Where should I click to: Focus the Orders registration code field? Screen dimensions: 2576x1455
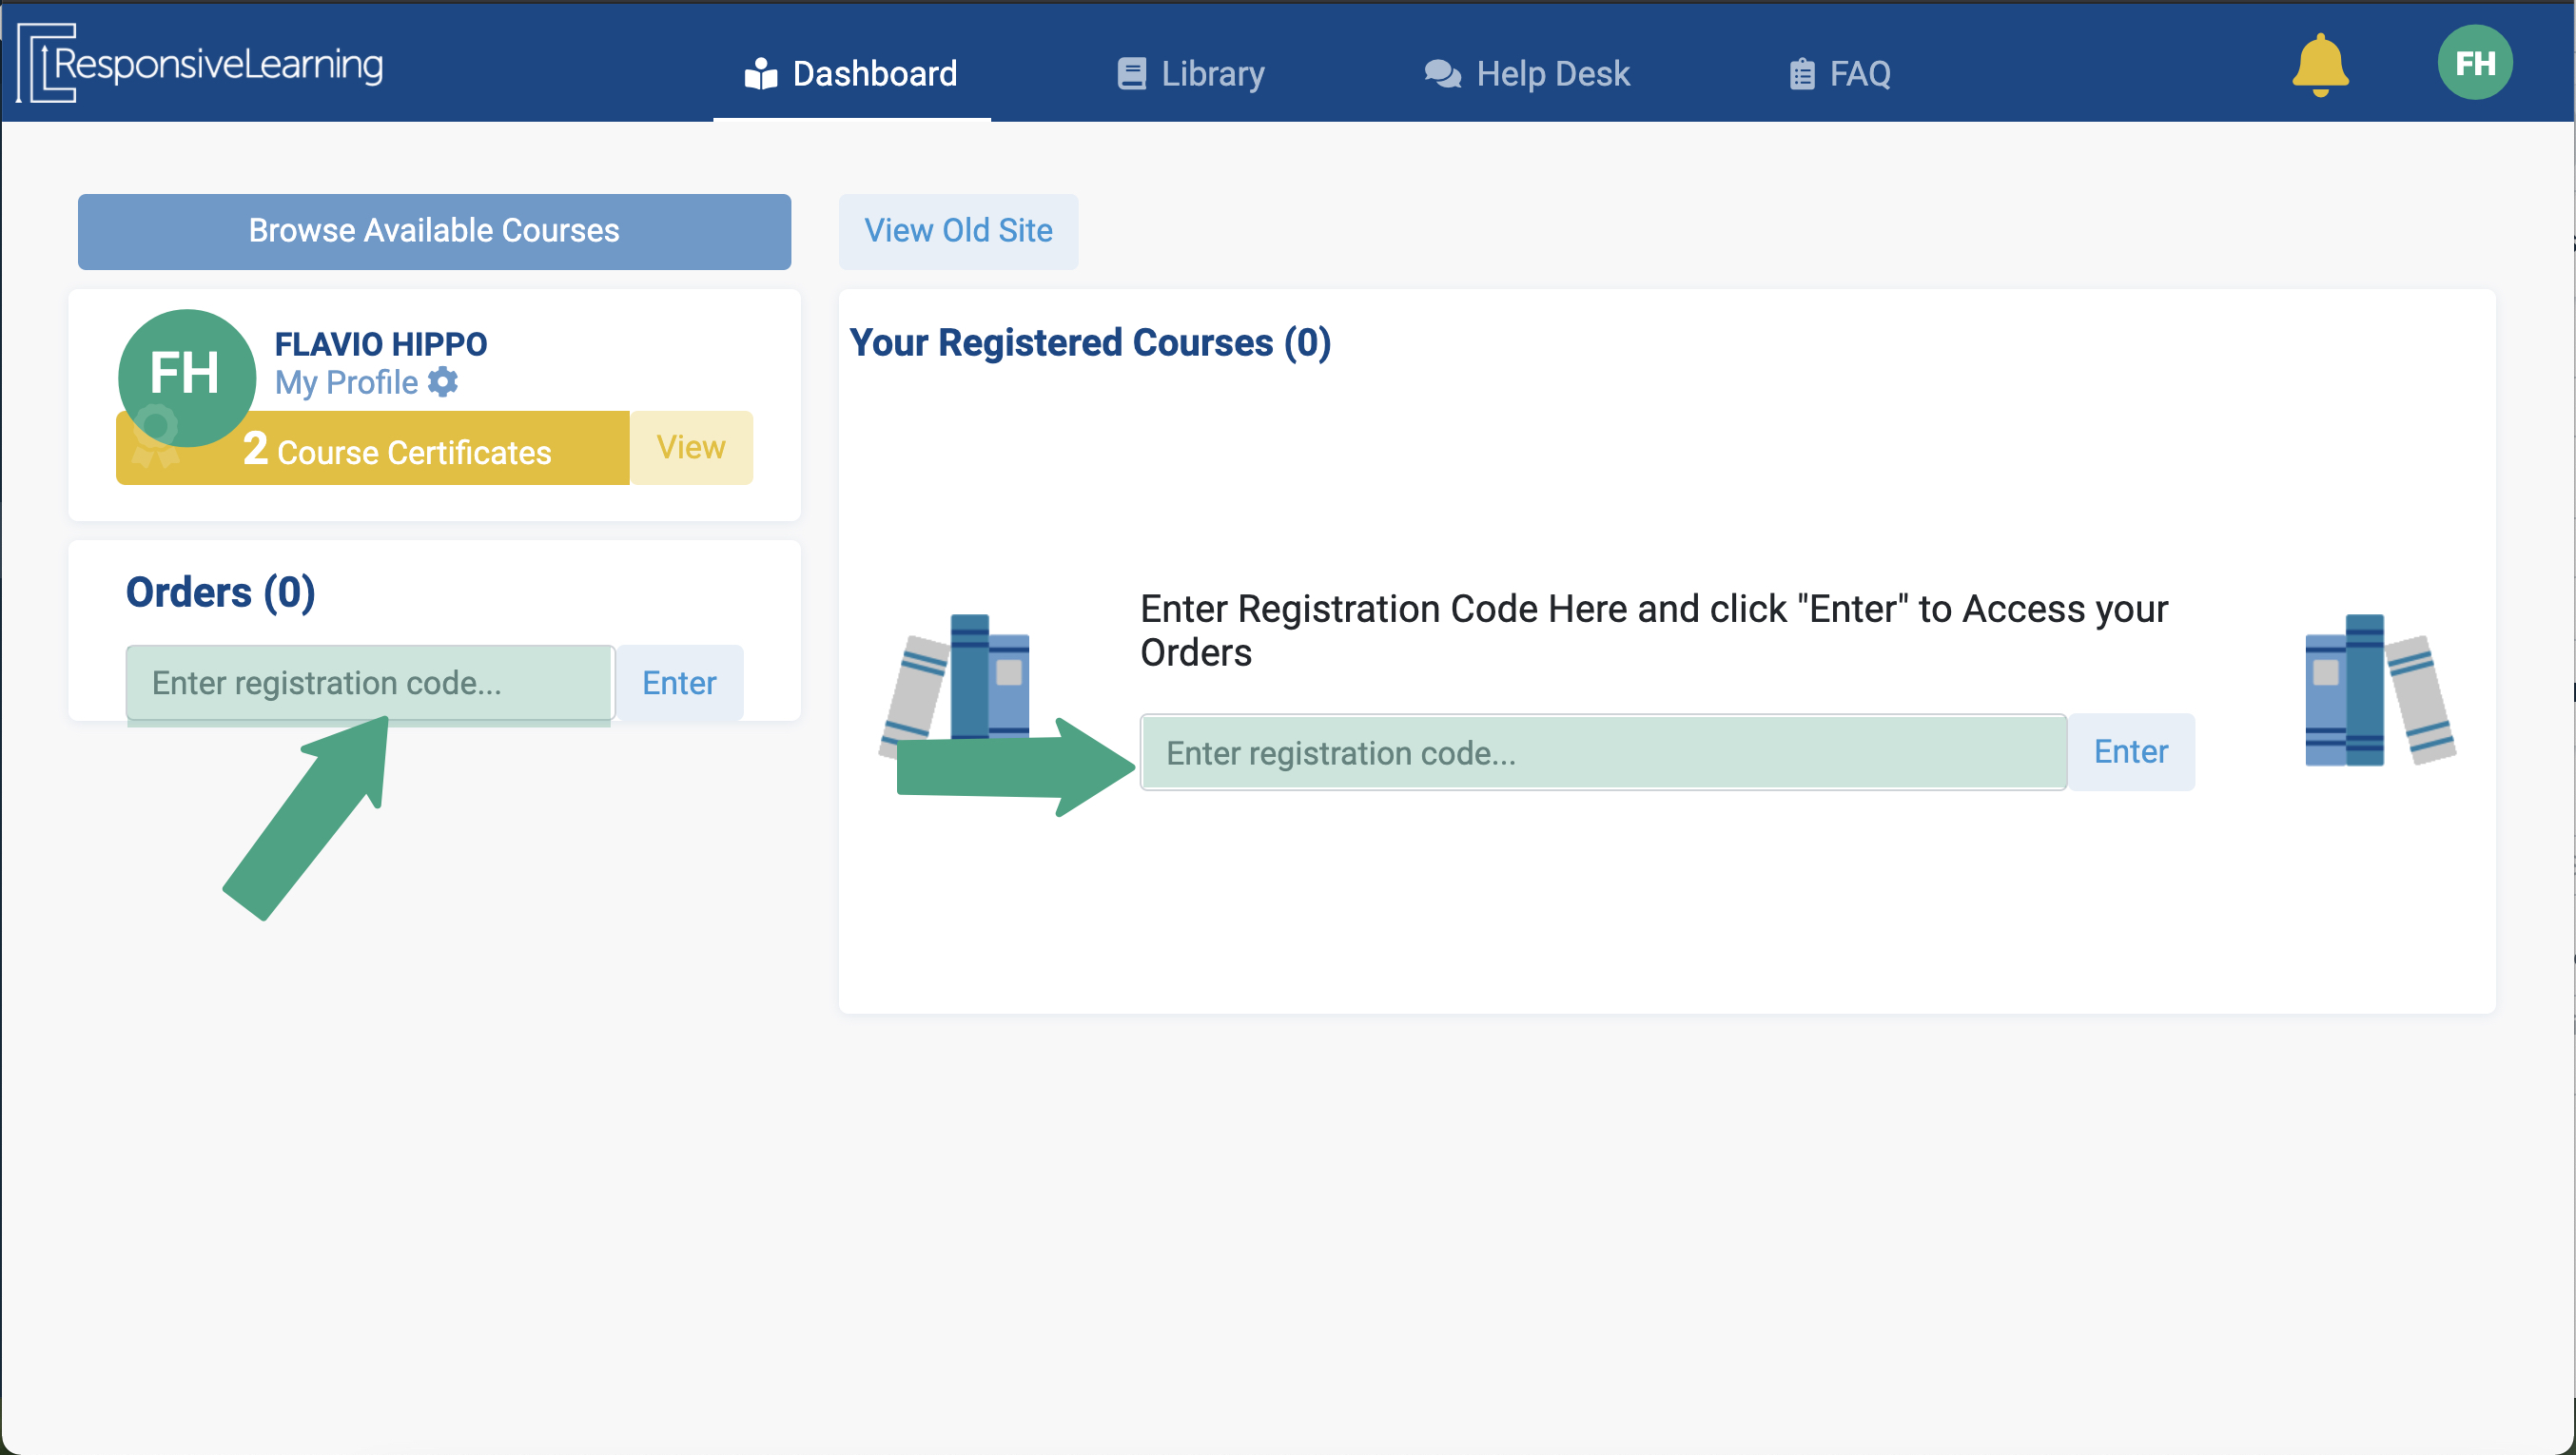point(369,683)
